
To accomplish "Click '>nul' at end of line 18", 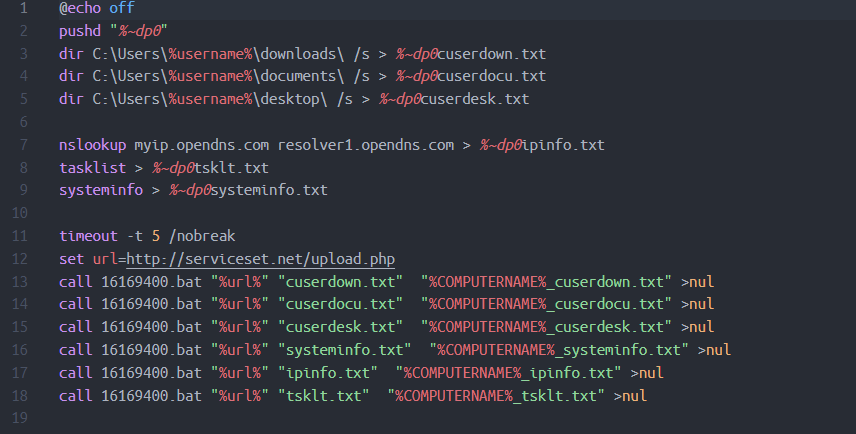I will pos(630,395).
